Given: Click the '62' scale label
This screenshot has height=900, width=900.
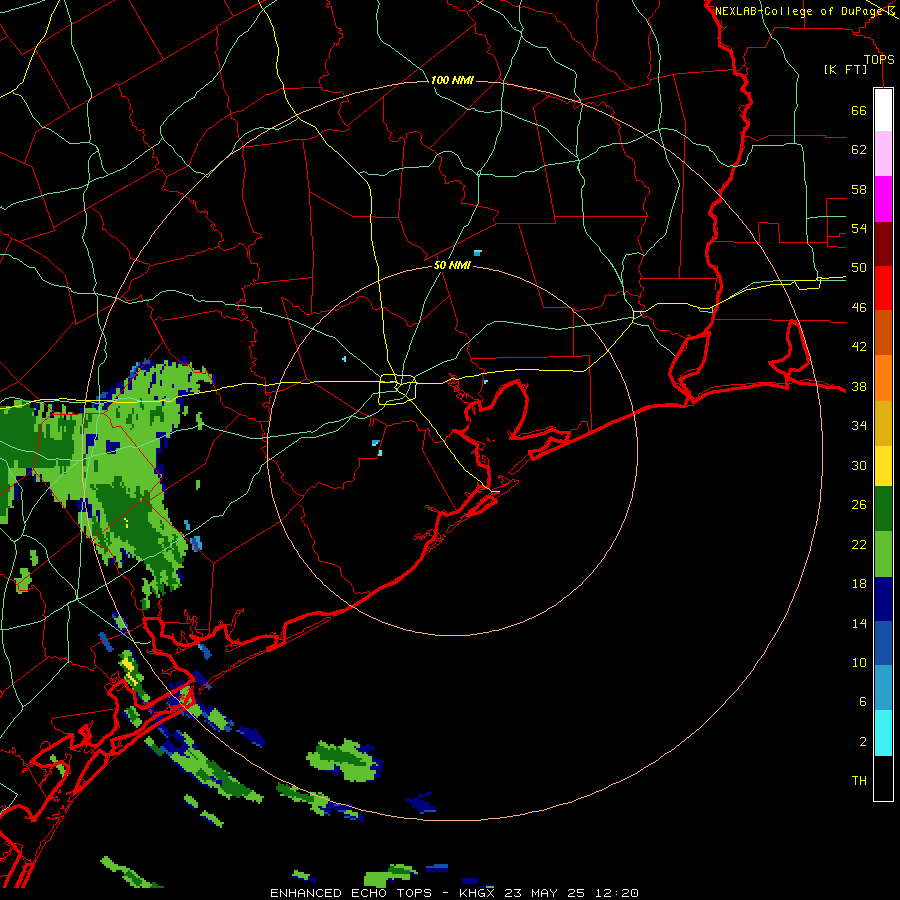Looking at the screenshot, I should click(859, 150).
